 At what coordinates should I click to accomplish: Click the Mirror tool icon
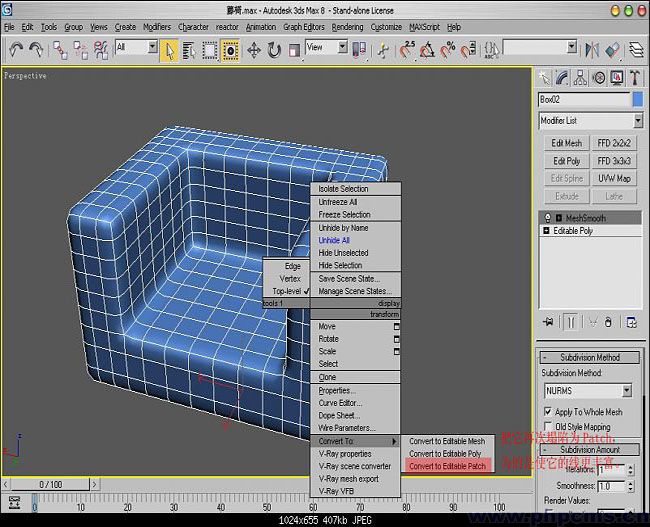pos(592,50)
